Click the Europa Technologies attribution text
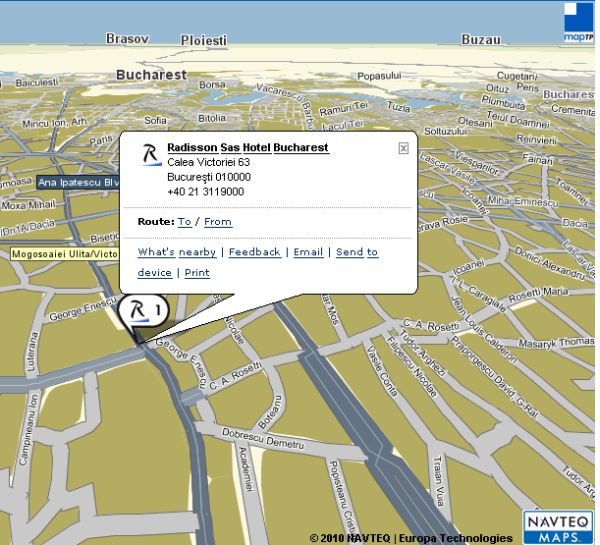Viewport: 600px width, 545px height. click(456, 538)
